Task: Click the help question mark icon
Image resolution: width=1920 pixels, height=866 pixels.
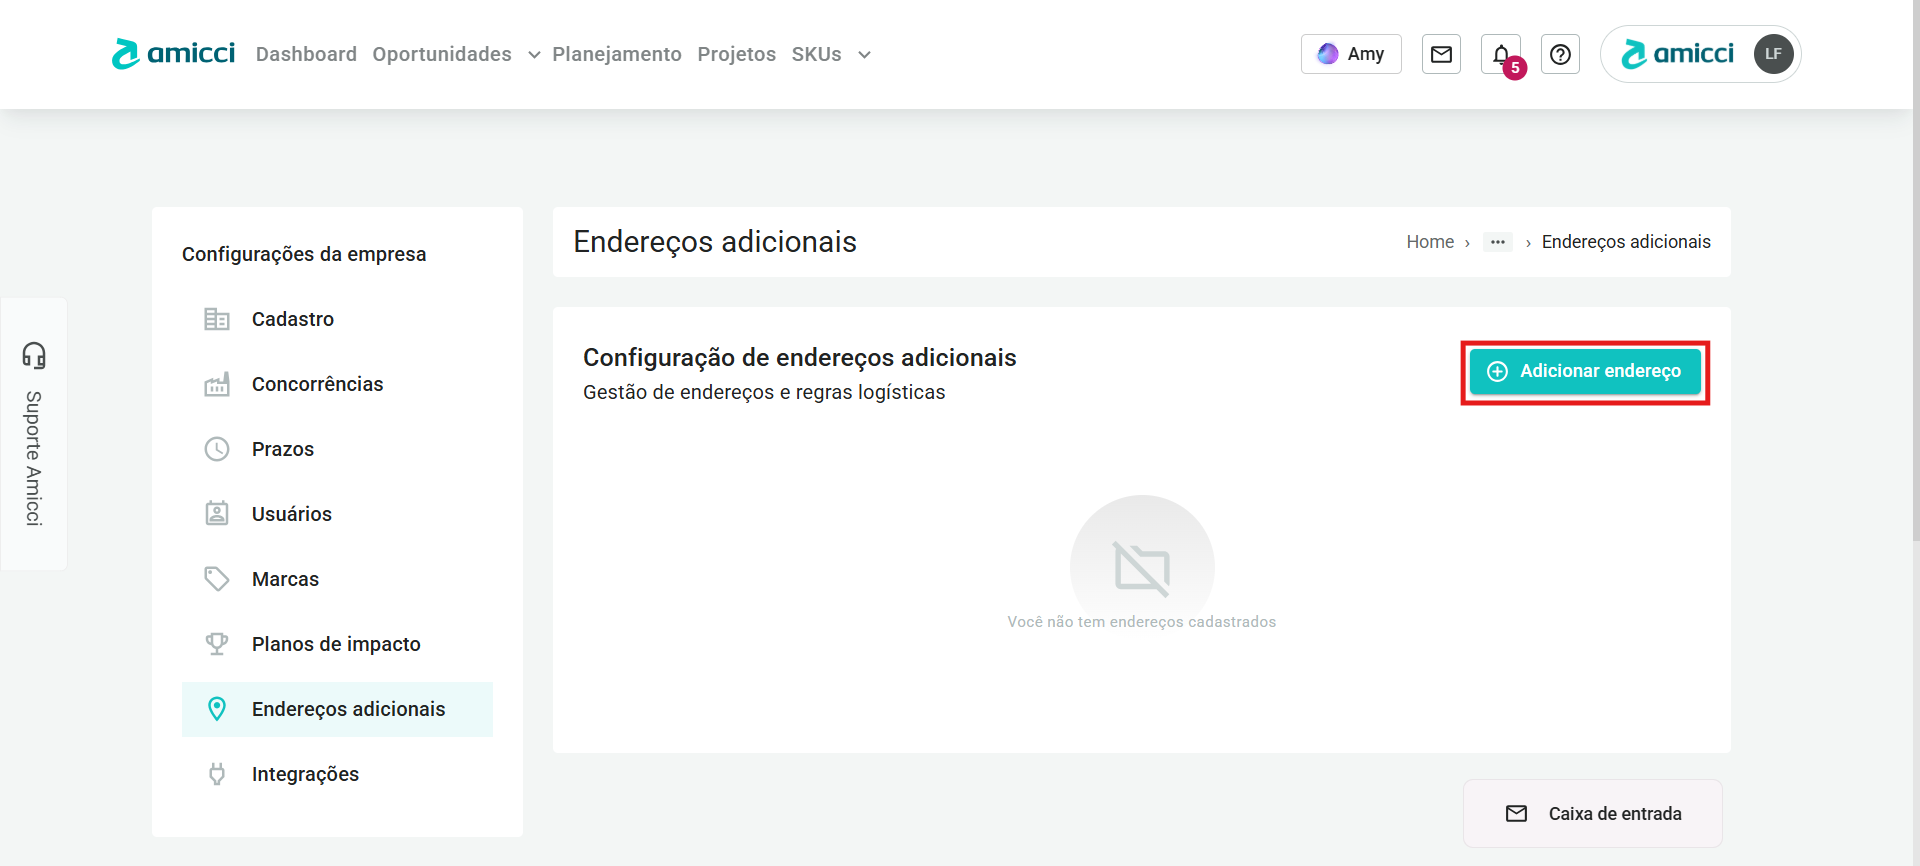Action: tap(1560, 54)
